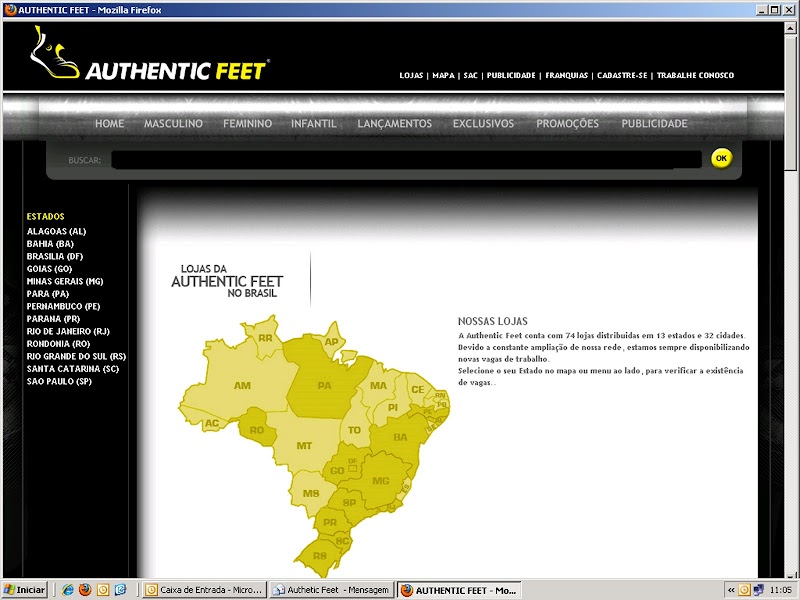Launch Outlook from the quick launch bar
800x600 pixels.
103,590
